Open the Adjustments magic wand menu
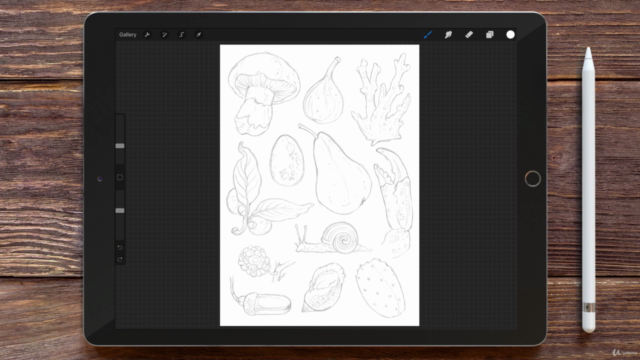640x360 pixels. tap(164, 35)
